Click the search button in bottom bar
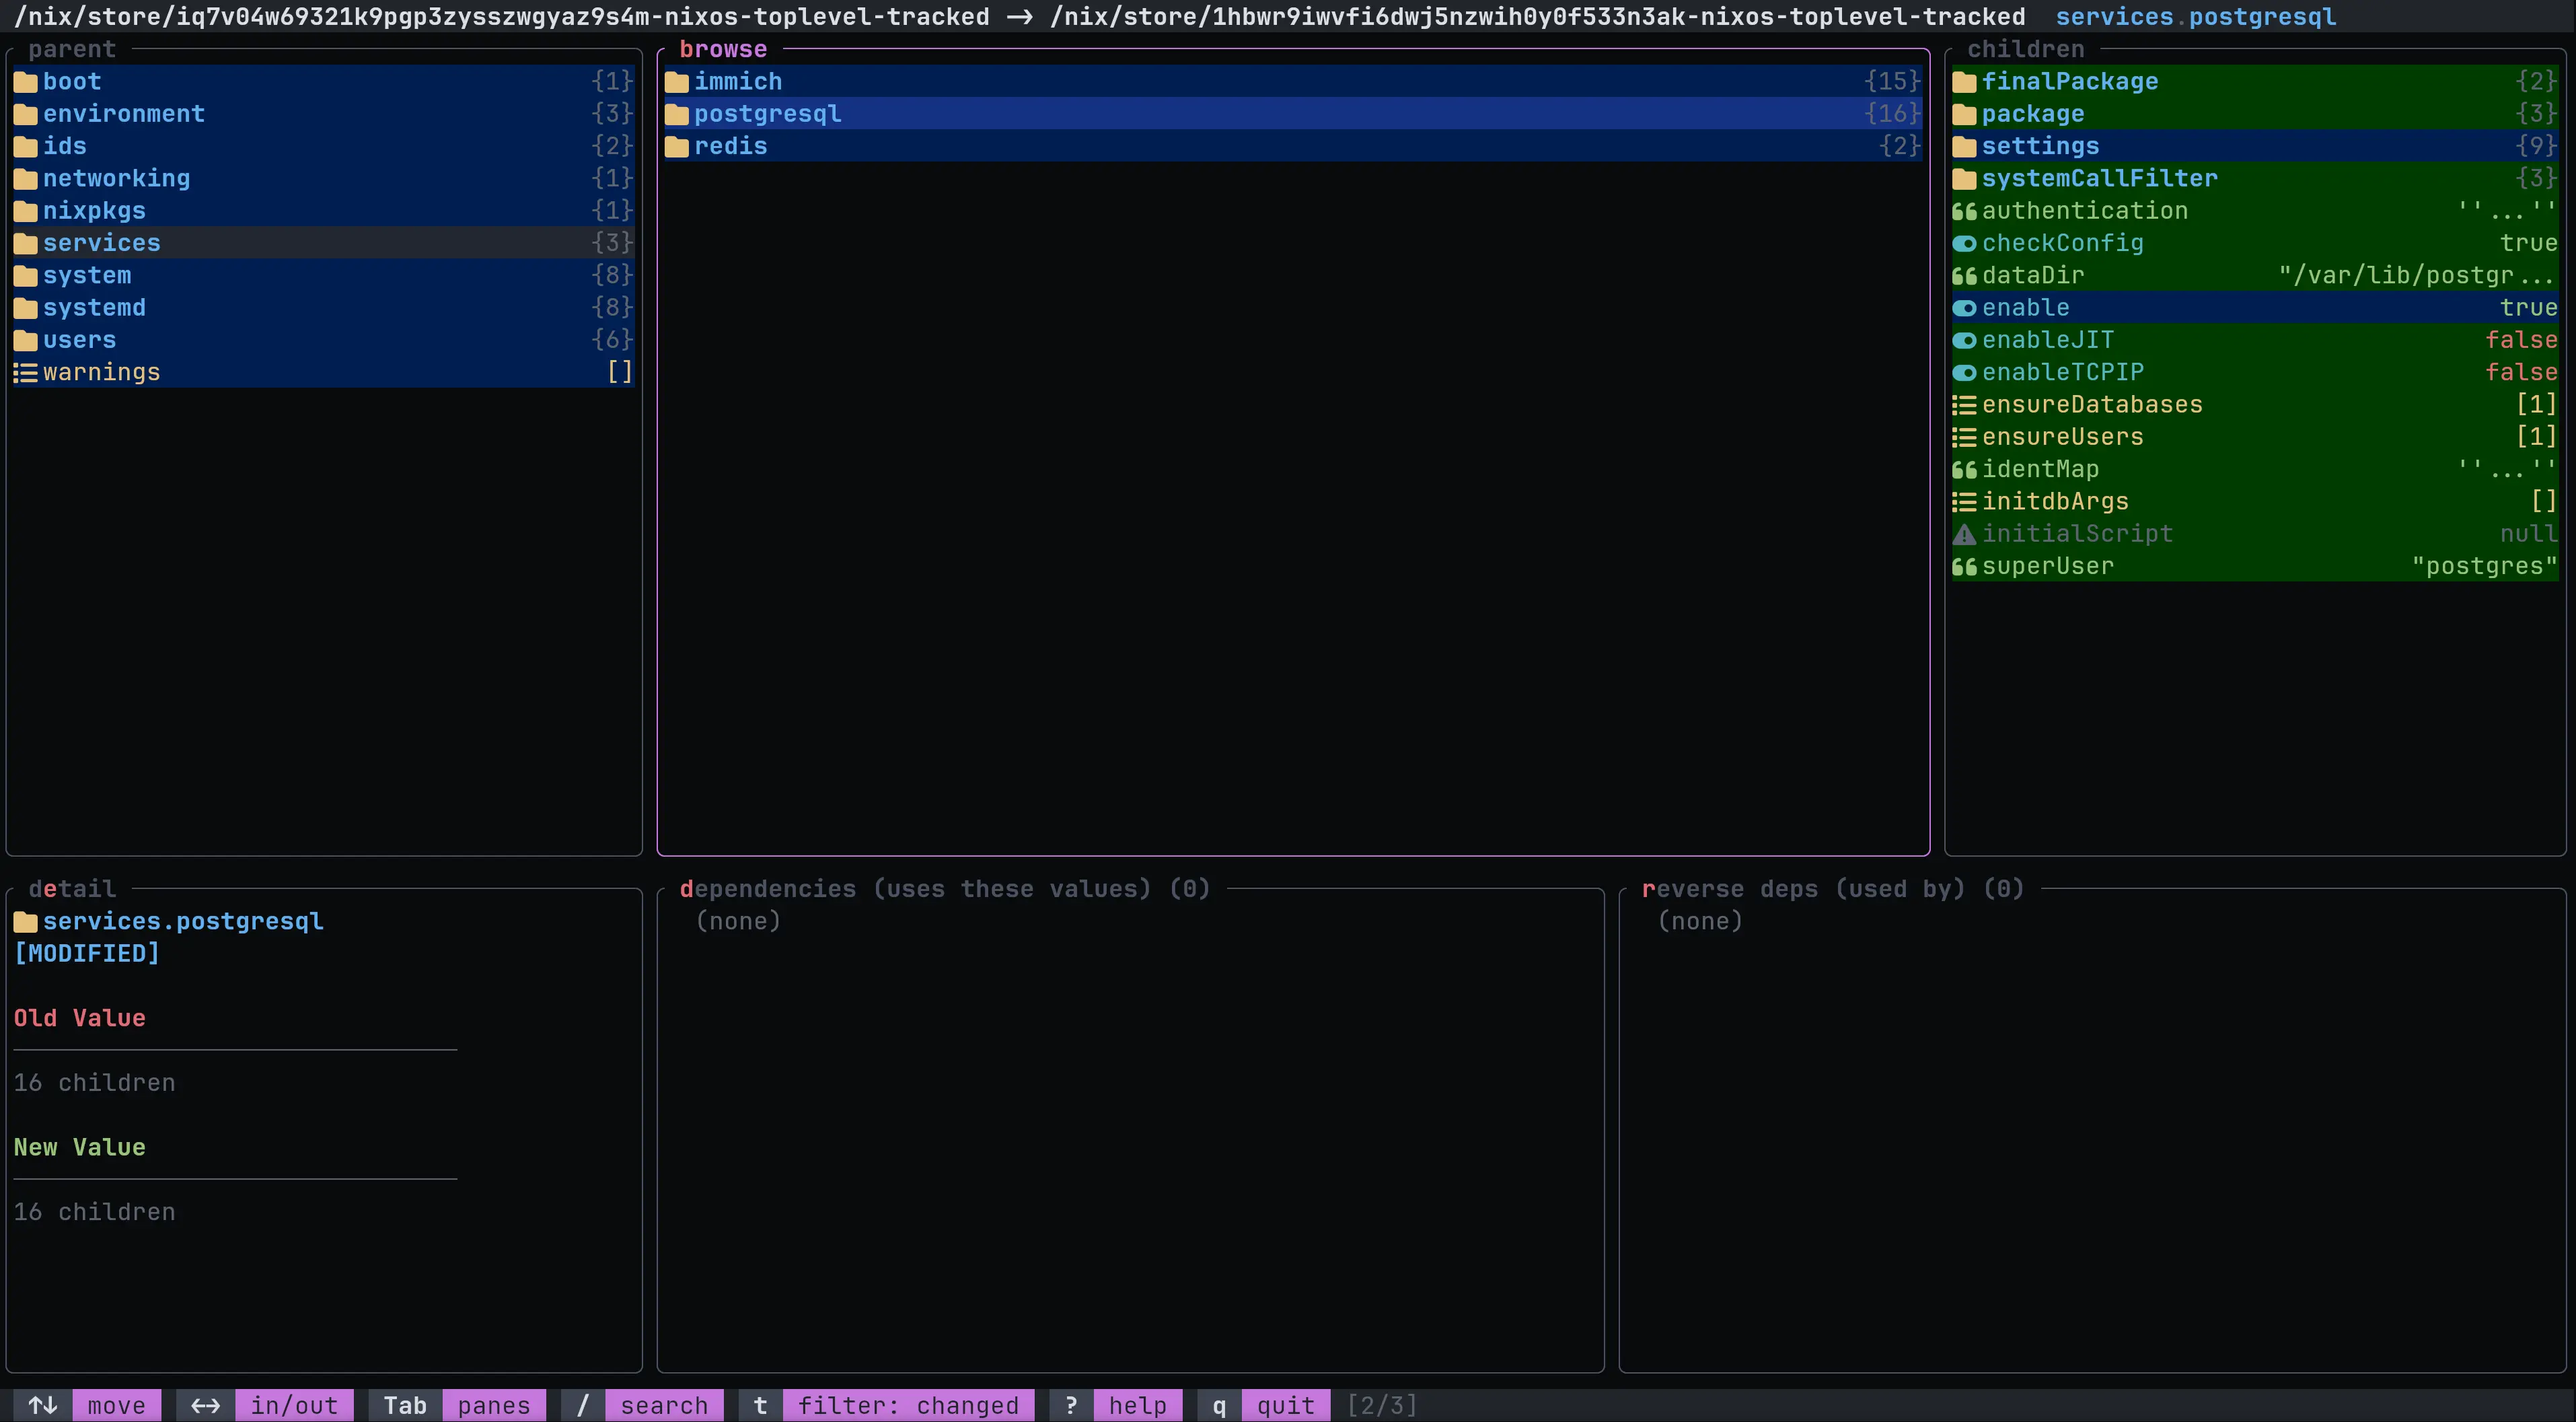The width and height of the screenshot is (2576, 1422). [x=663, y=1405]
